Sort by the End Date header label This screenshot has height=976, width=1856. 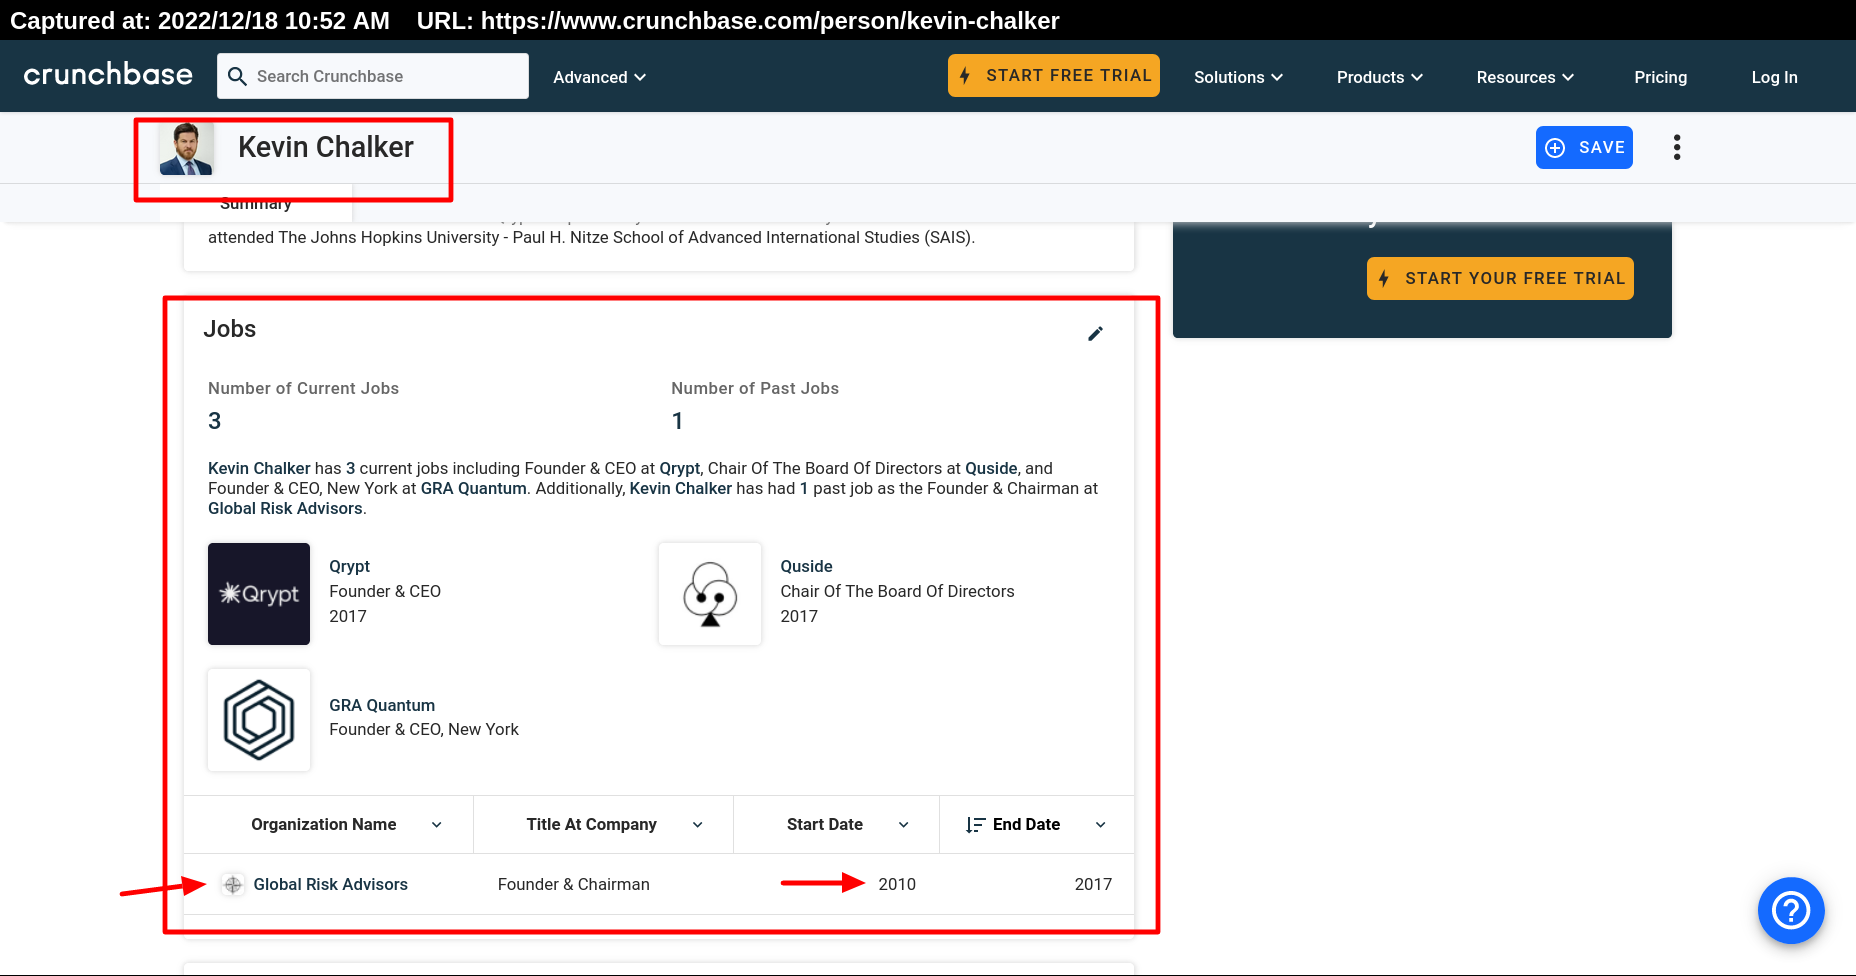point(1026,824)
